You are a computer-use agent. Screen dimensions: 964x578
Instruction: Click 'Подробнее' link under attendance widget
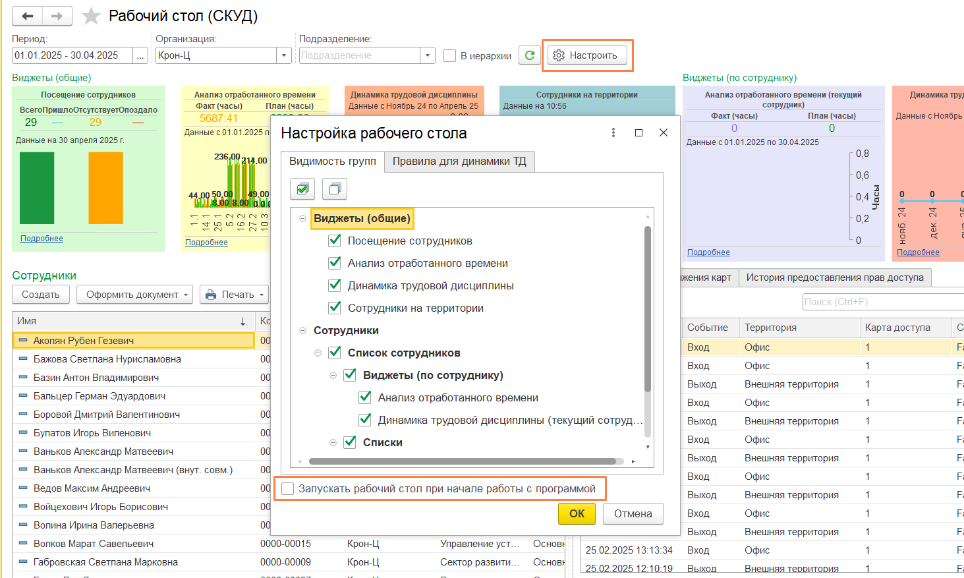tap(41, 238)
